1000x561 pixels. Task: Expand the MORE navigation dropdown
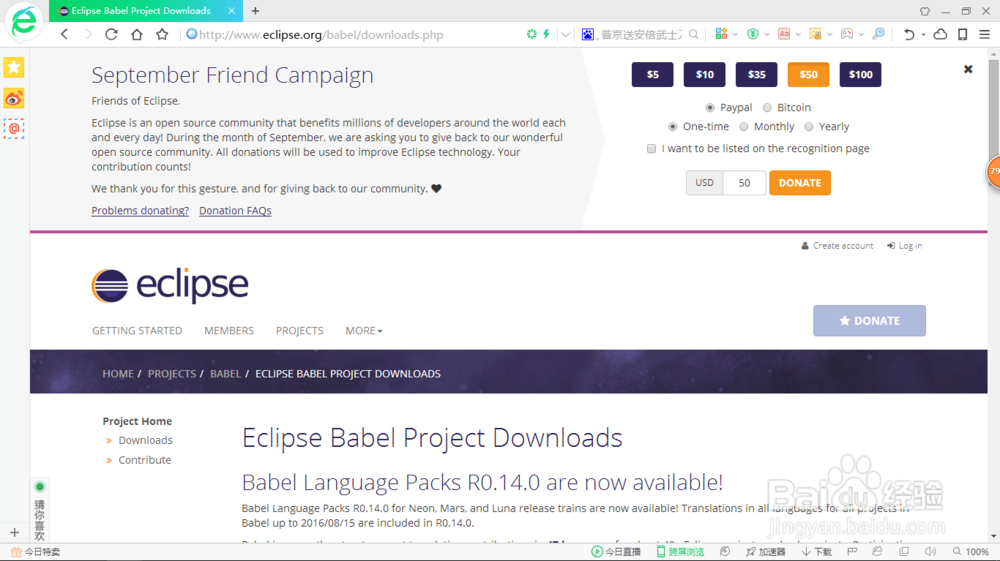click(x=364, y=330)
